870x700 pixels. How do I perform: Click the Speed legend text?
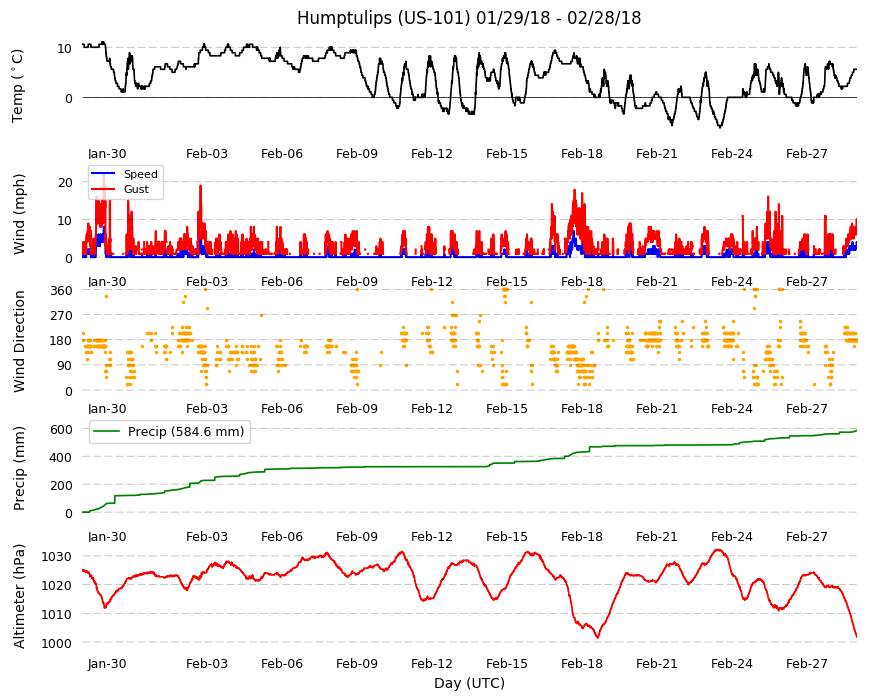coord(141,174)
